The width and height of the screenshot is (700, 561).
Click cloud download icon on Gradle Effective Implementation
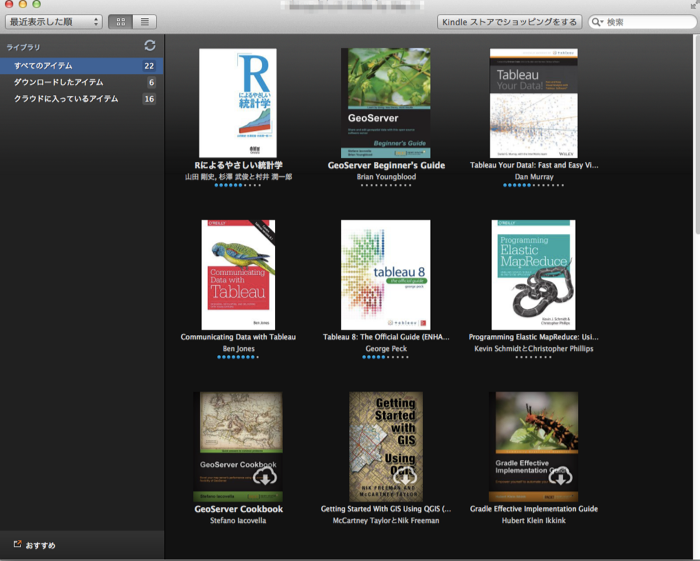coord(560,477)
